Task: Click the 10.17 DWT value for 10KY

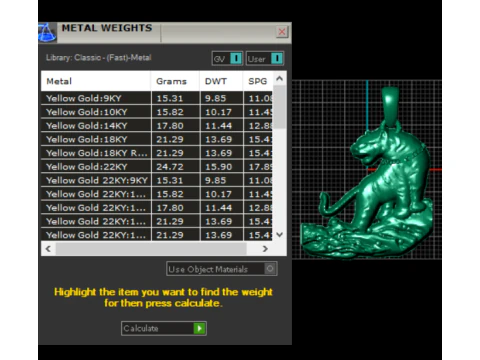Action: coord(218,112)
